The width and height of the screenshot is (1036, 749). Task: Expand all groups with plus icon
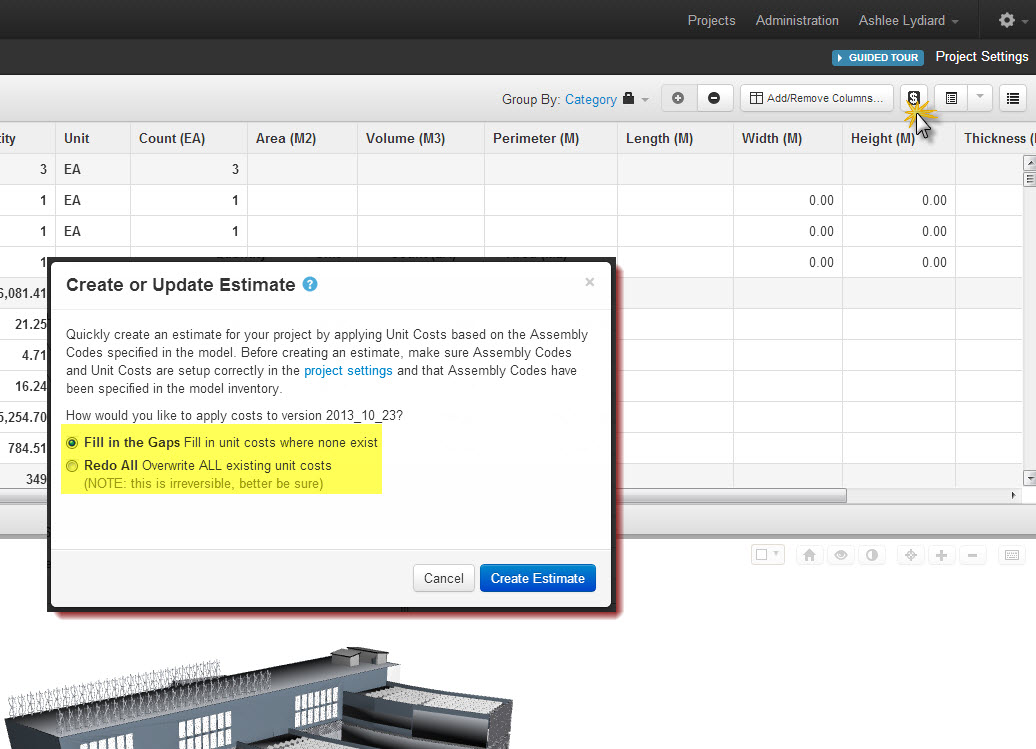pyautogui.click(x=678, y=98)
